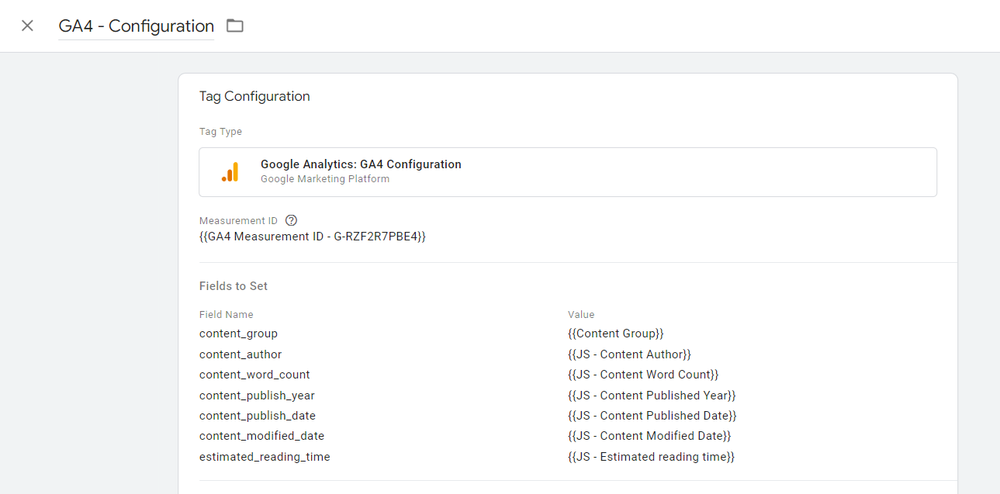The height and width of the screenshot is (494, 1000).
Task: Click the {{GA4 Measurement ID - G-RZF2R7PBE4}} value
Action: (x=312, y=237)
